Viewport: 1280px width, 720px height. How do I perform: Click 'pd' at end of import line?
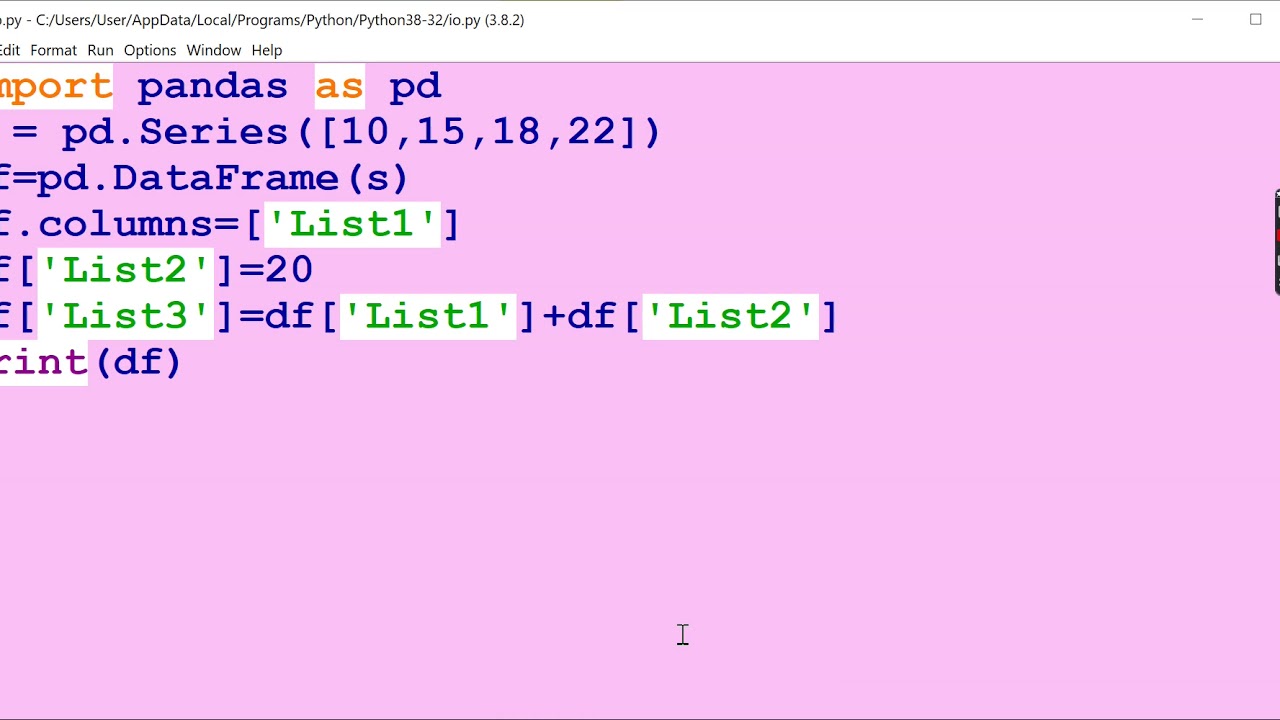tap(415, 86)
